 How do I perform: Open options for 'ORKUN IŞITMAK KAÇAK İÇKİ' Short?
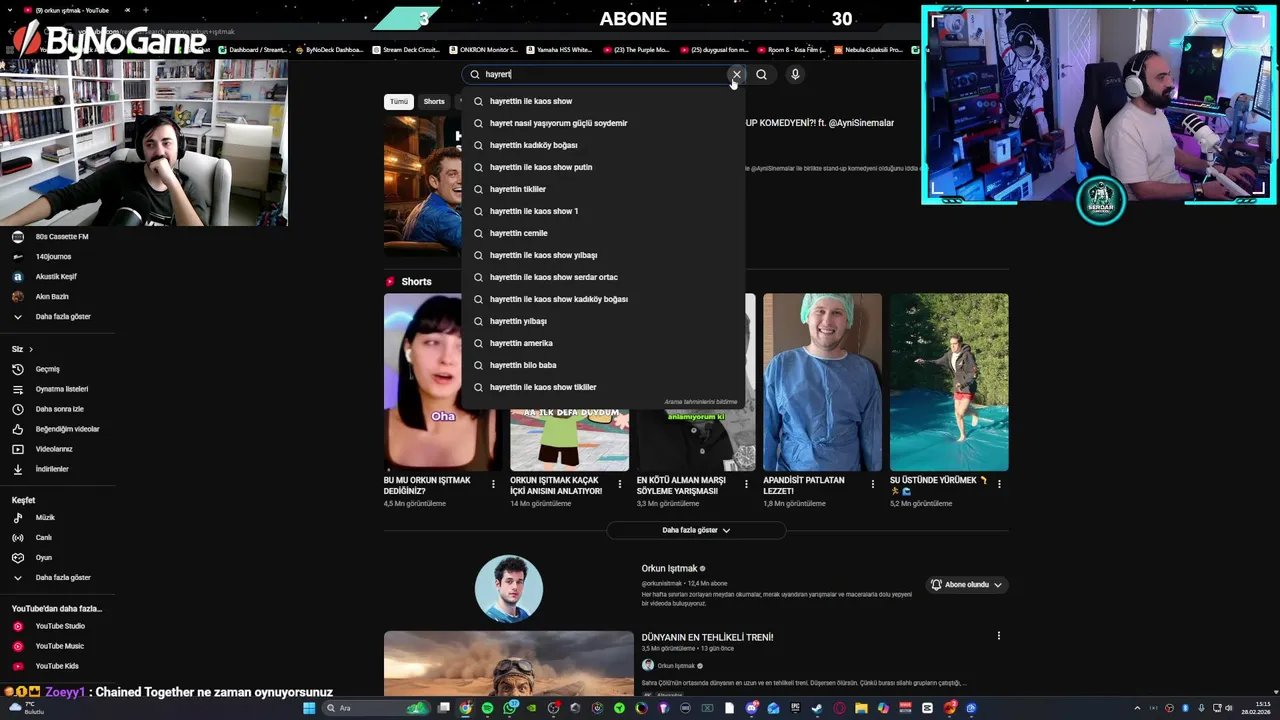(x=619, y=484)
